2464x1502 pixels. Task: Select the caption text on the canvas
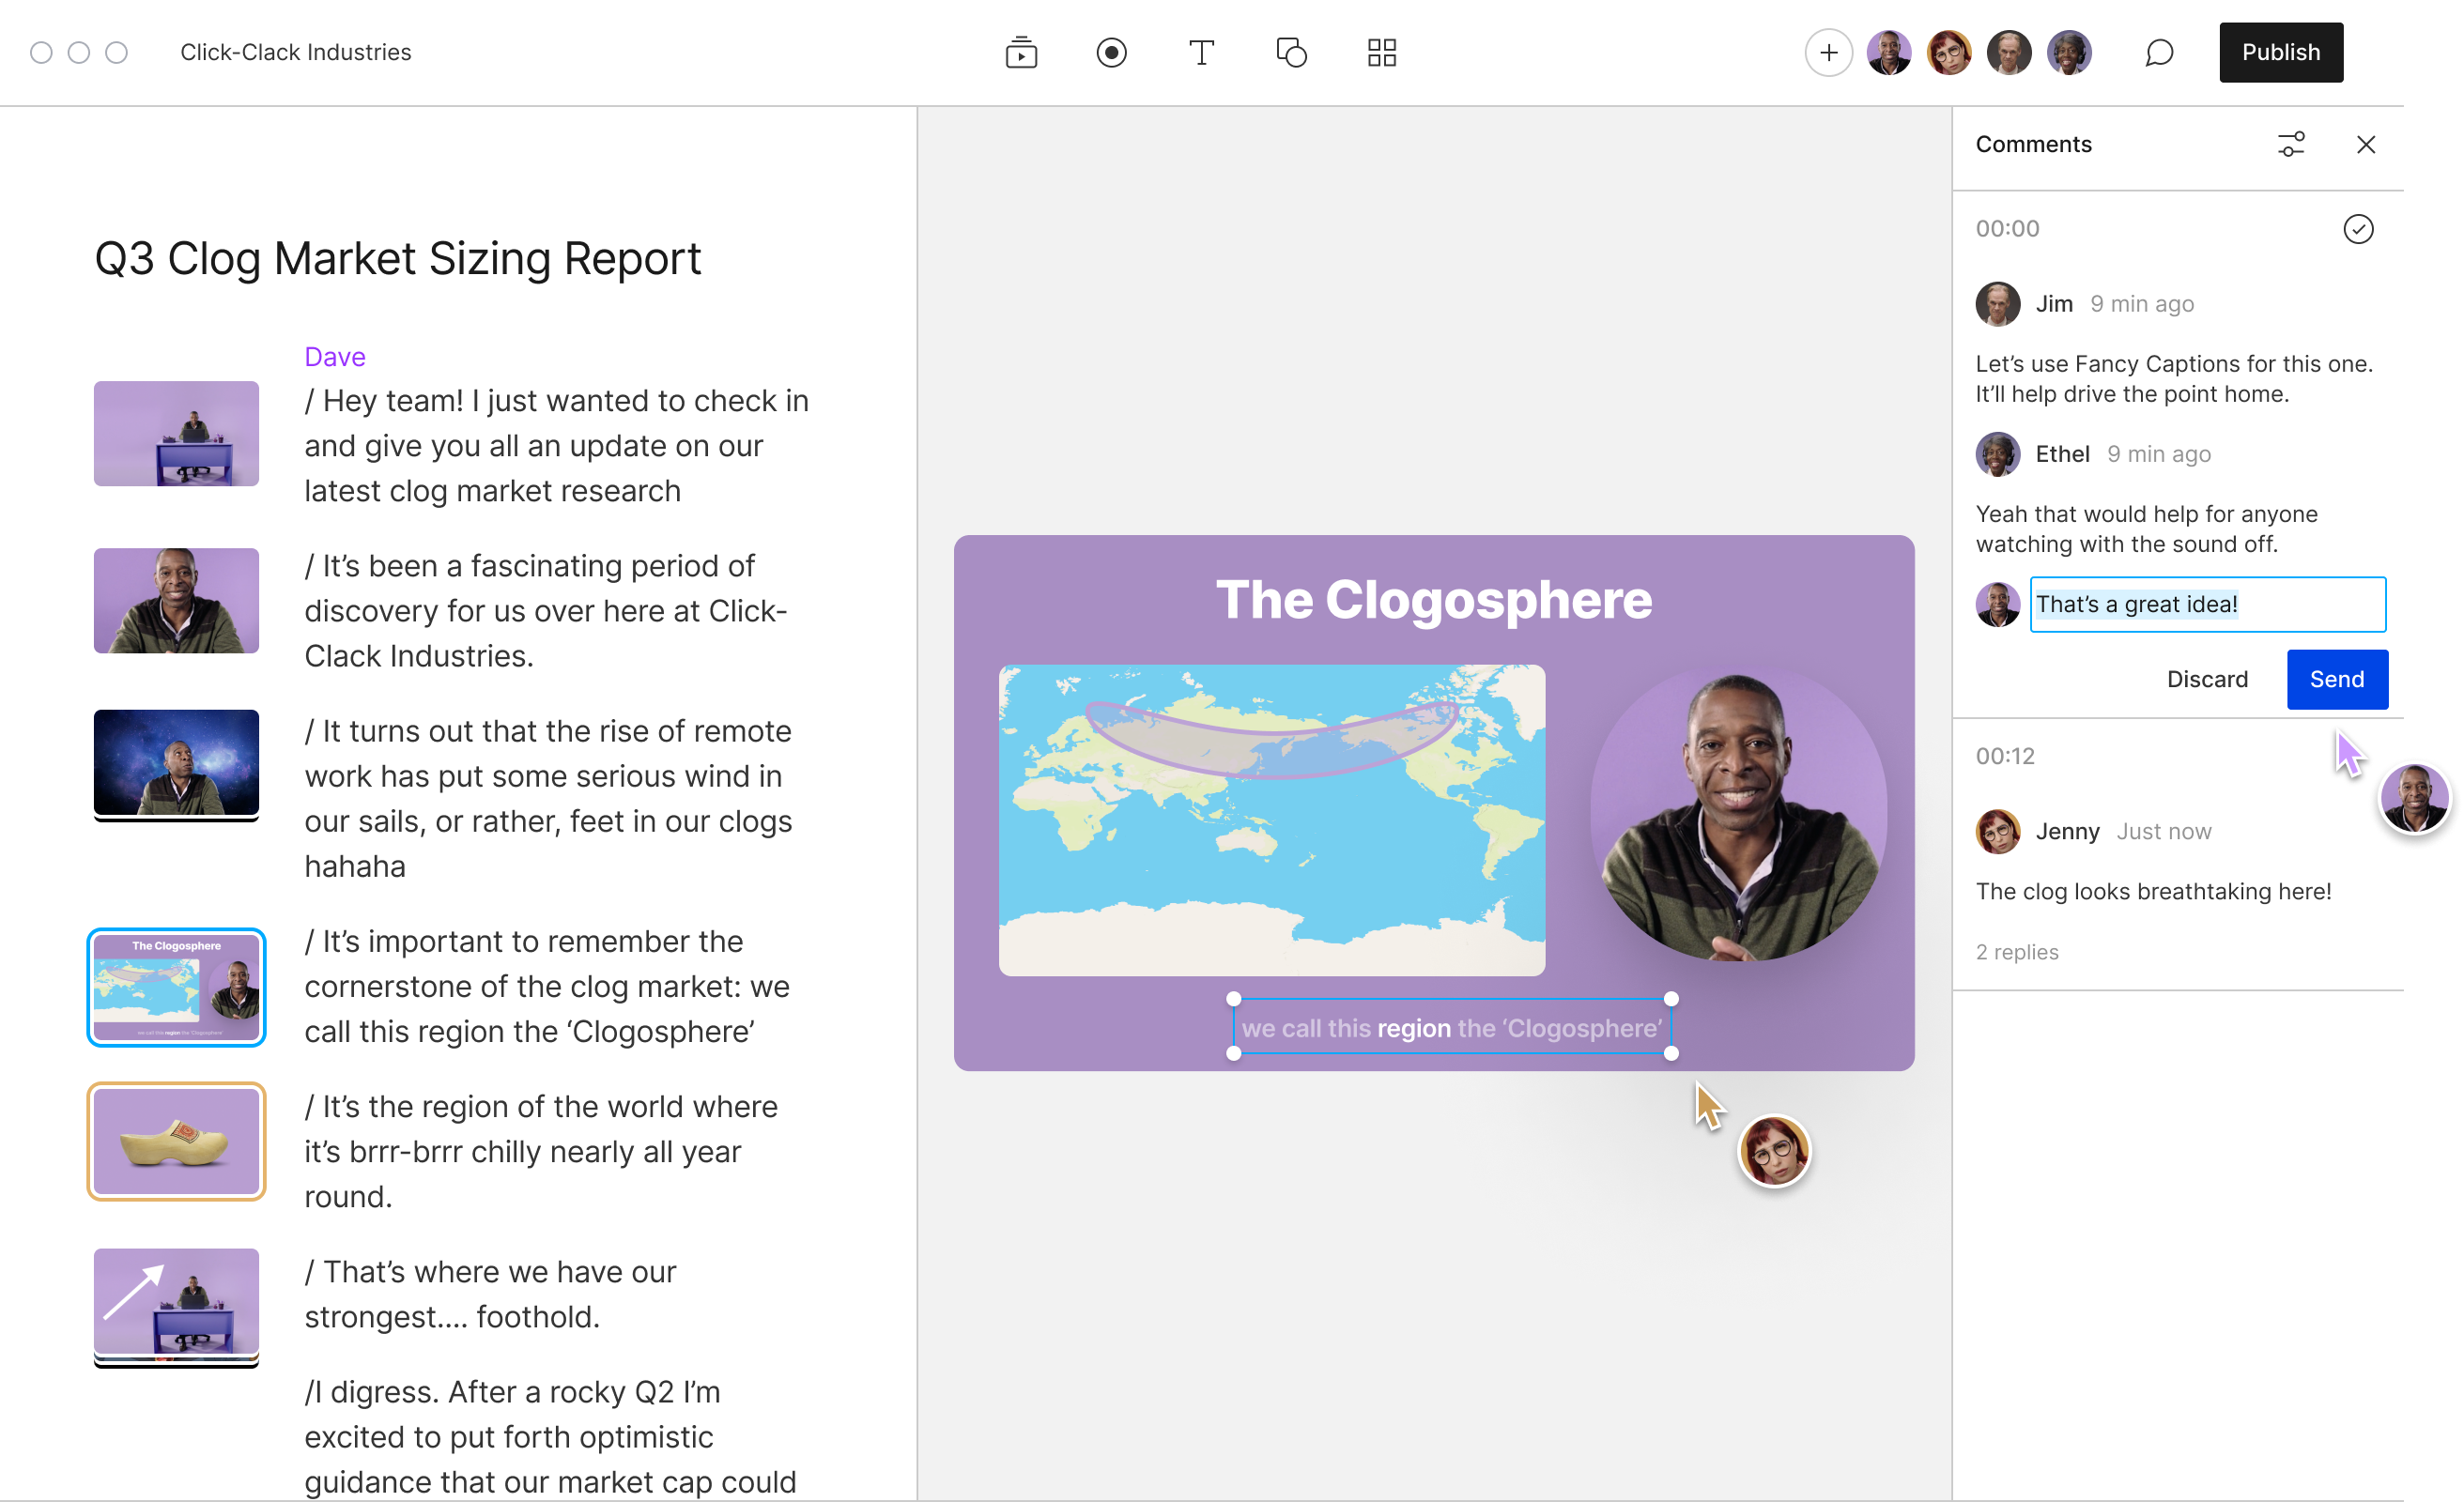point(1451,1028)
